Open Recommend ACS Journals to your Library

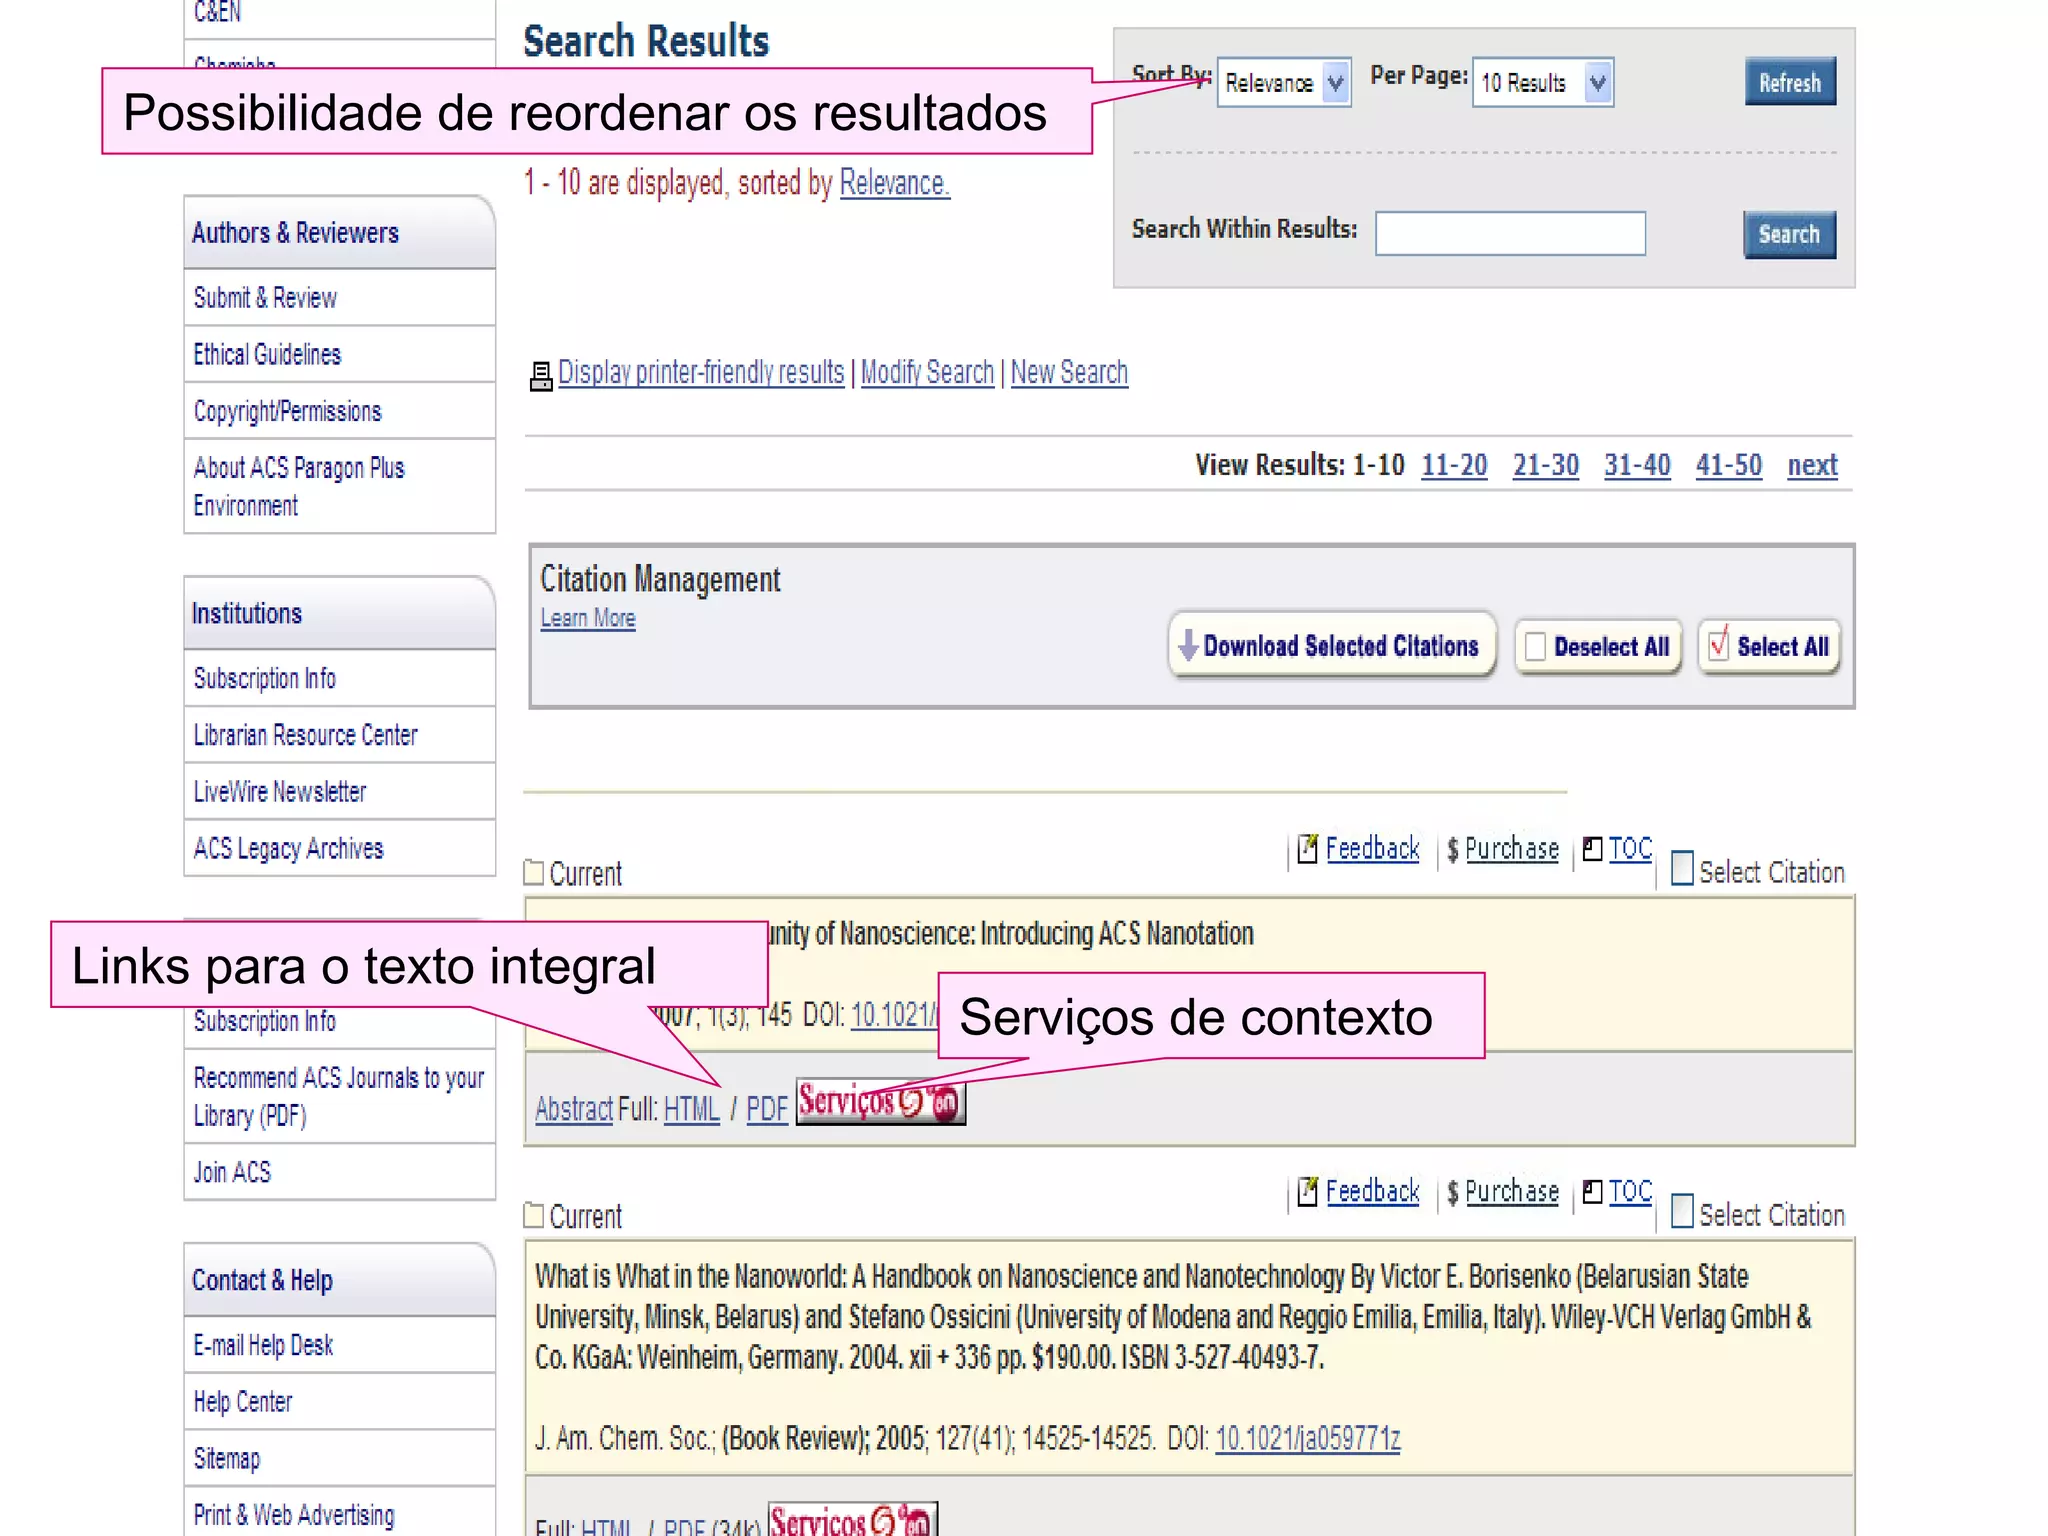(x=338, y=1097)
